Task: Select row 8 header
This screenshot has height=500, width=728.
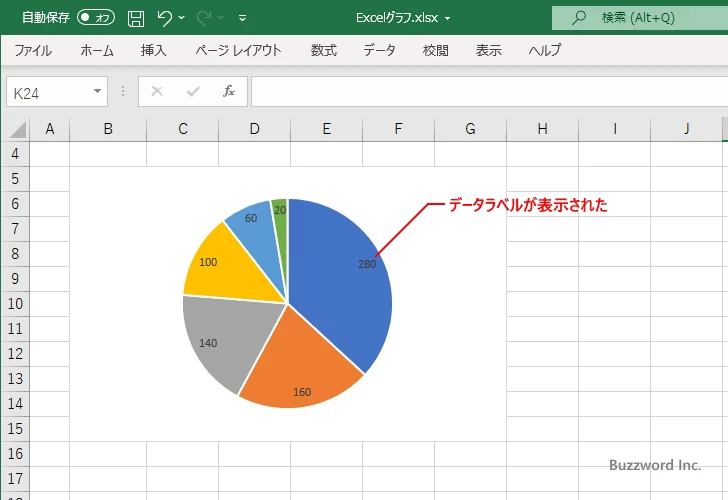Action: click(15, 254)
